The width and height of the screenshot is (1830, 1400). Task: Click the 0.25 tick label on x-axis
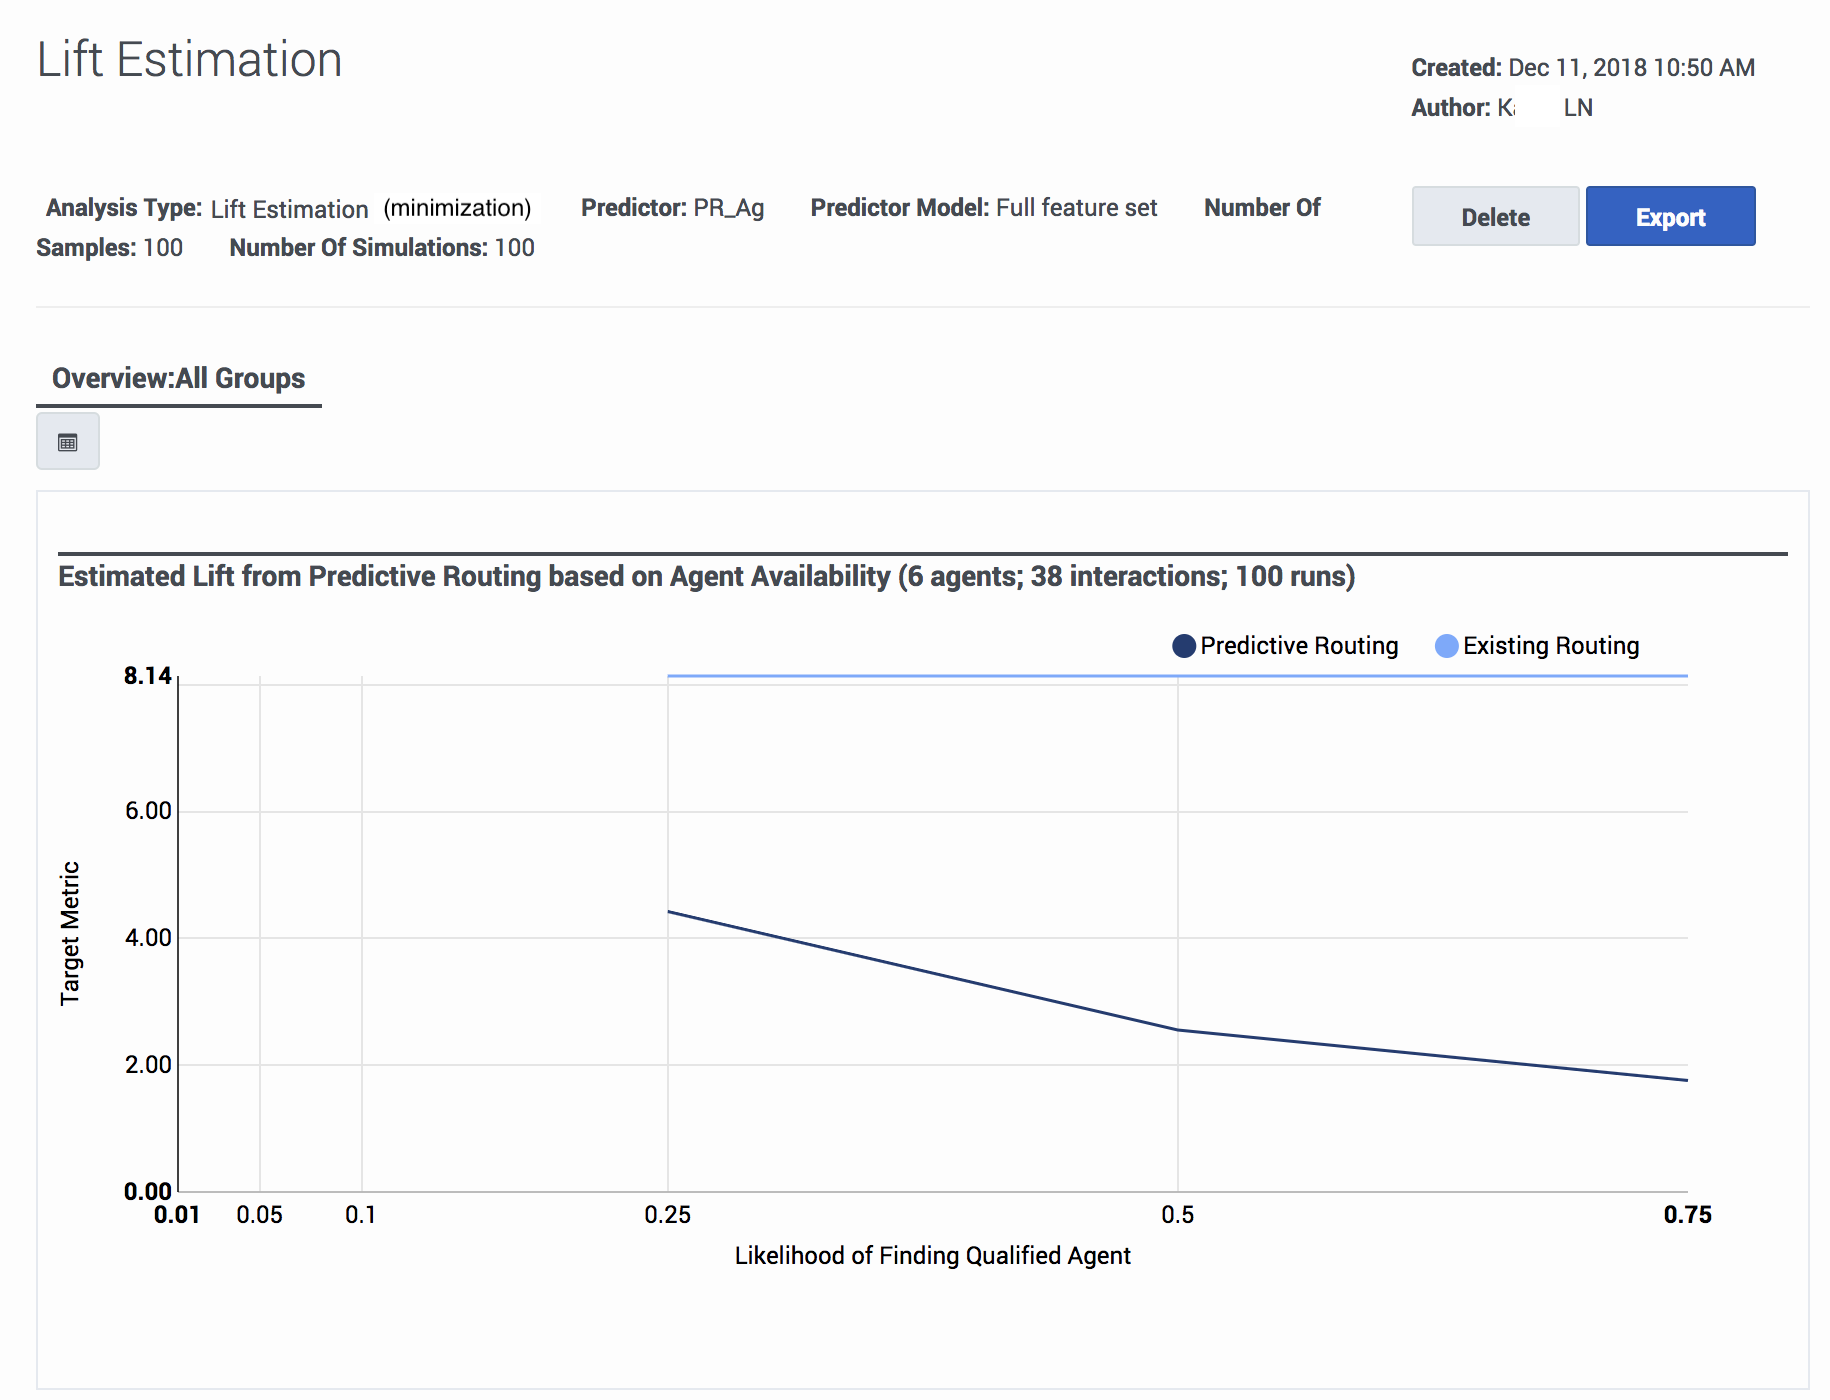pos(667,1214)
